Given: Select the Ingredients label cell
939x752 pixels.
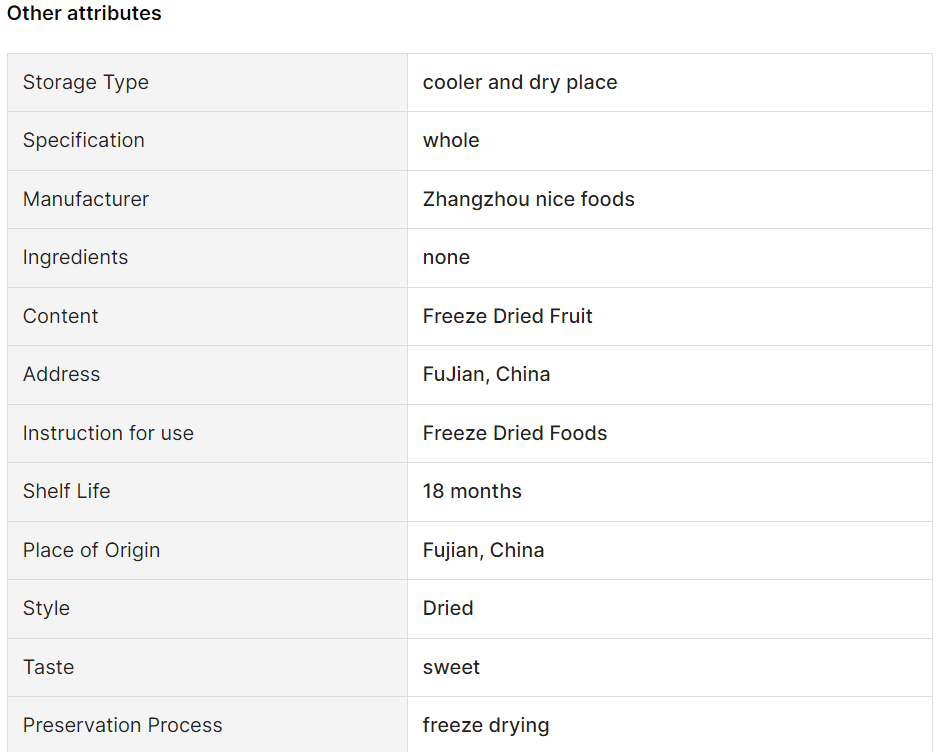Looking at the screenshot, I should (x=207, y=258).
